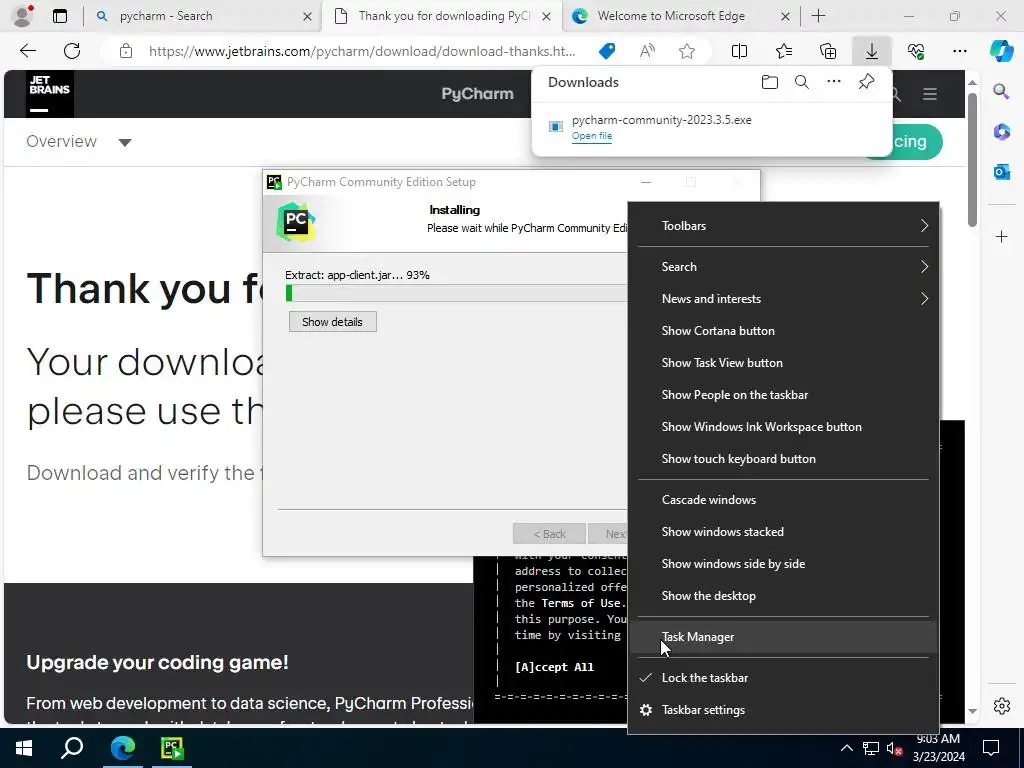Viewport: 1024px width, 768px height.
Task: Click Edge icon on the taskbar
Action: pos(122,748)
